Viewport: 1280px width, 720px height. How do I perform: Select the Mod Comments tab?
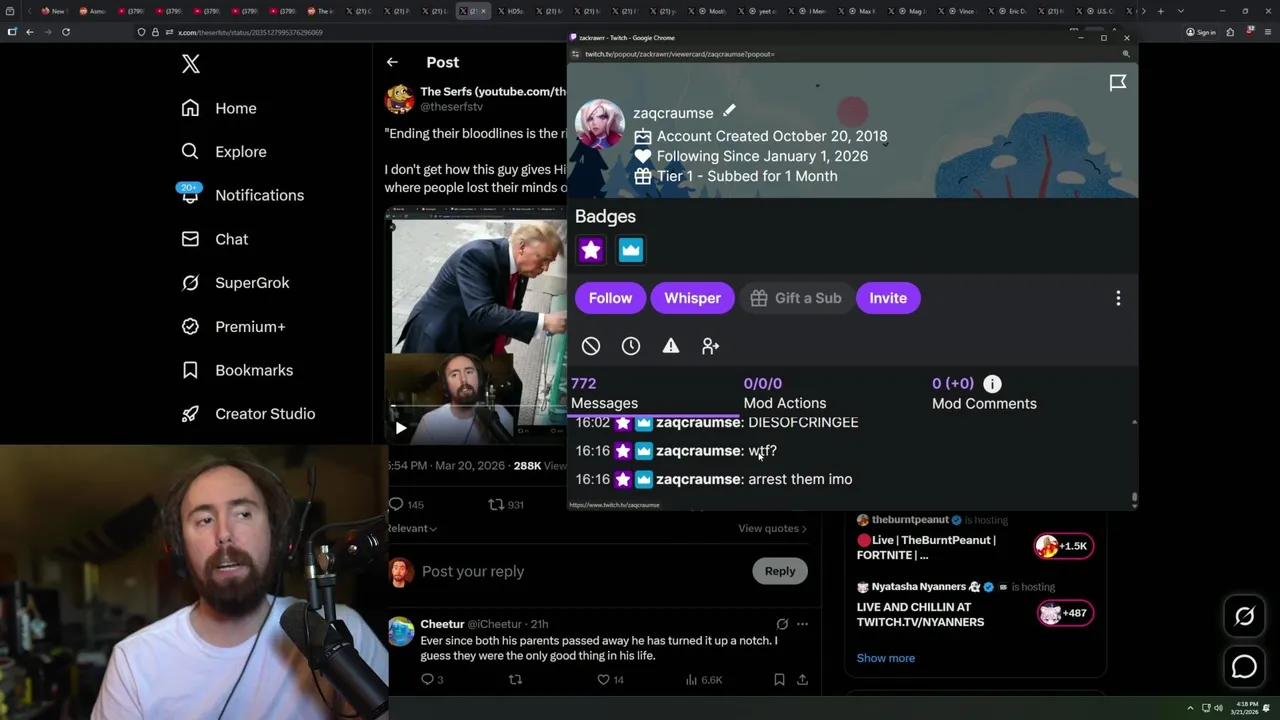(984, 393)
